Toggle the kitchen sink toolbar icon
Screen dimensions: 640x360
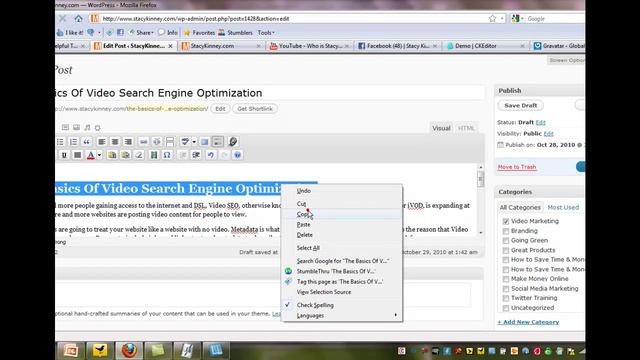[218, 142]
